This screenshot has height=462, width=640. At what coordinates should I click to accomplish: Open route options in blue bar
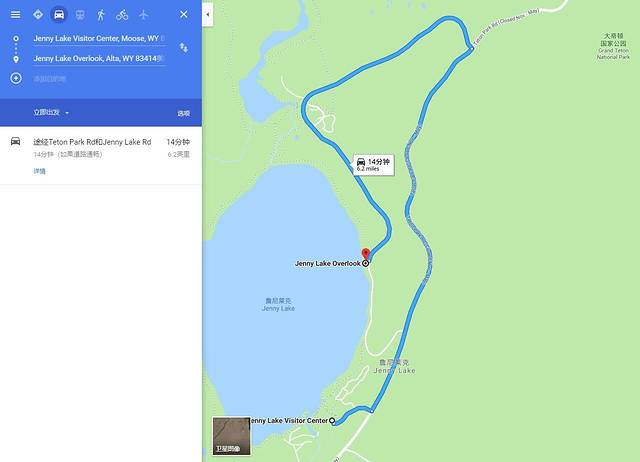click(184, 113)
